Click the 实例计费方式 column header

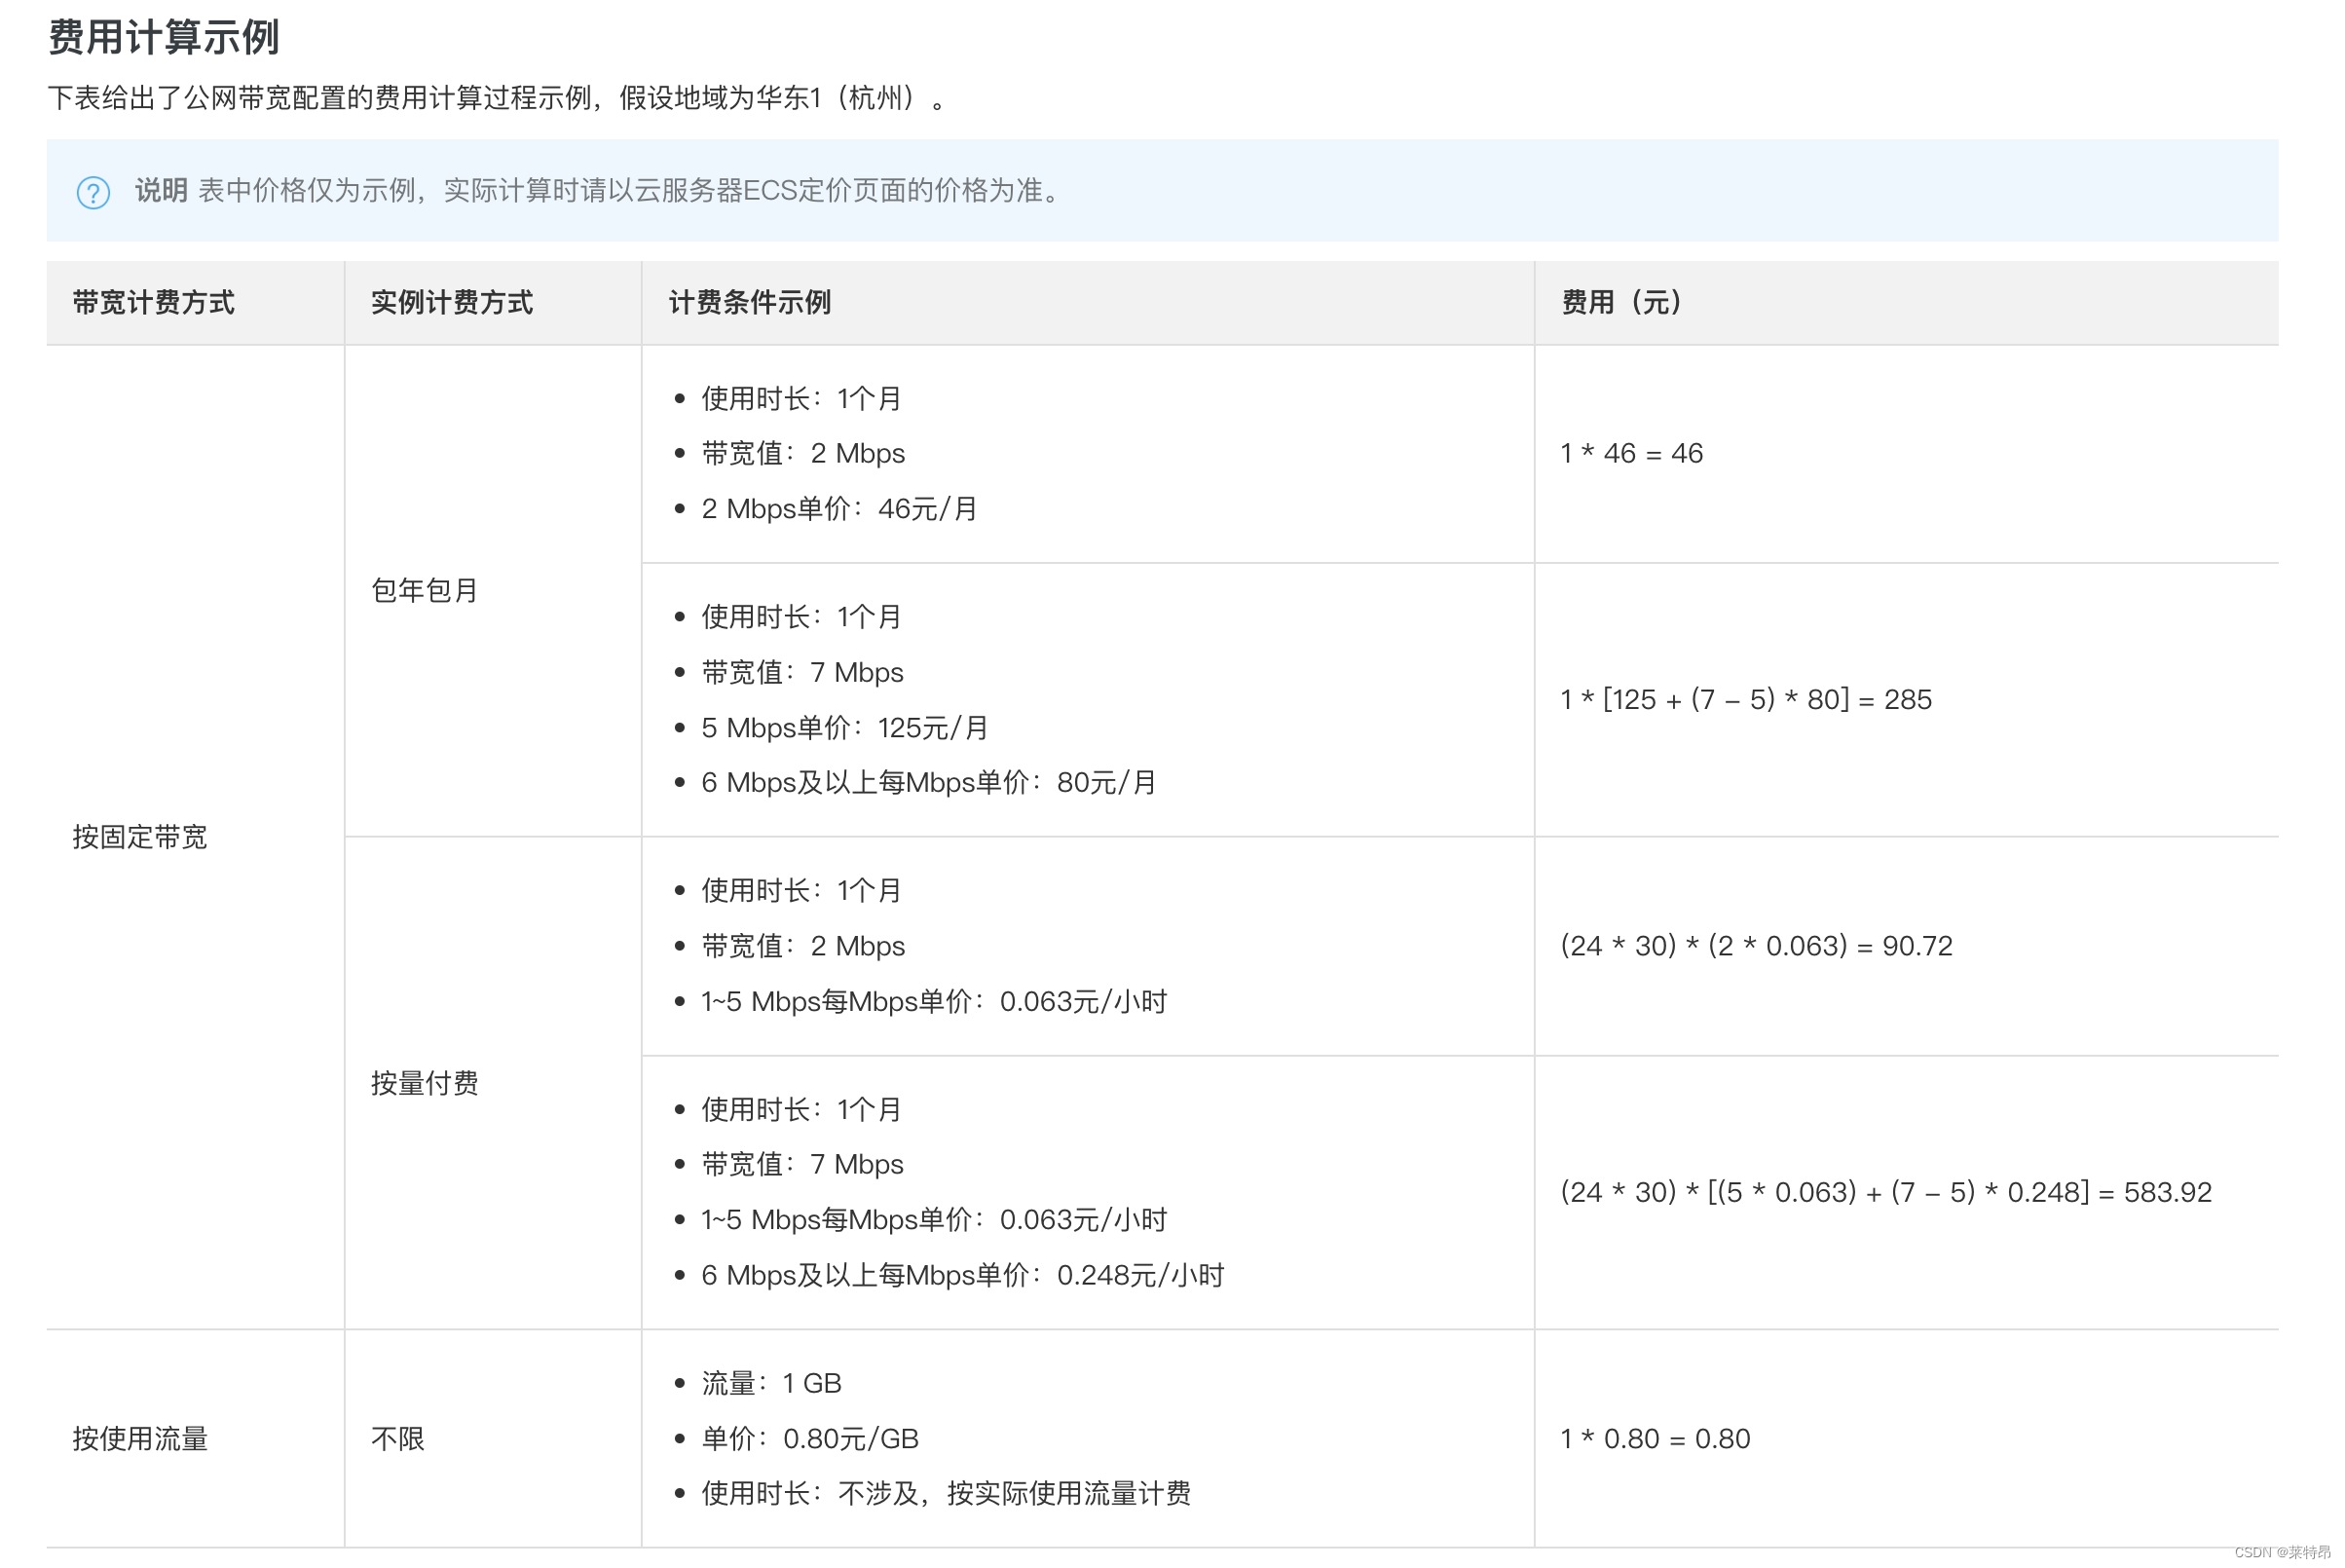tap(451, 302)
